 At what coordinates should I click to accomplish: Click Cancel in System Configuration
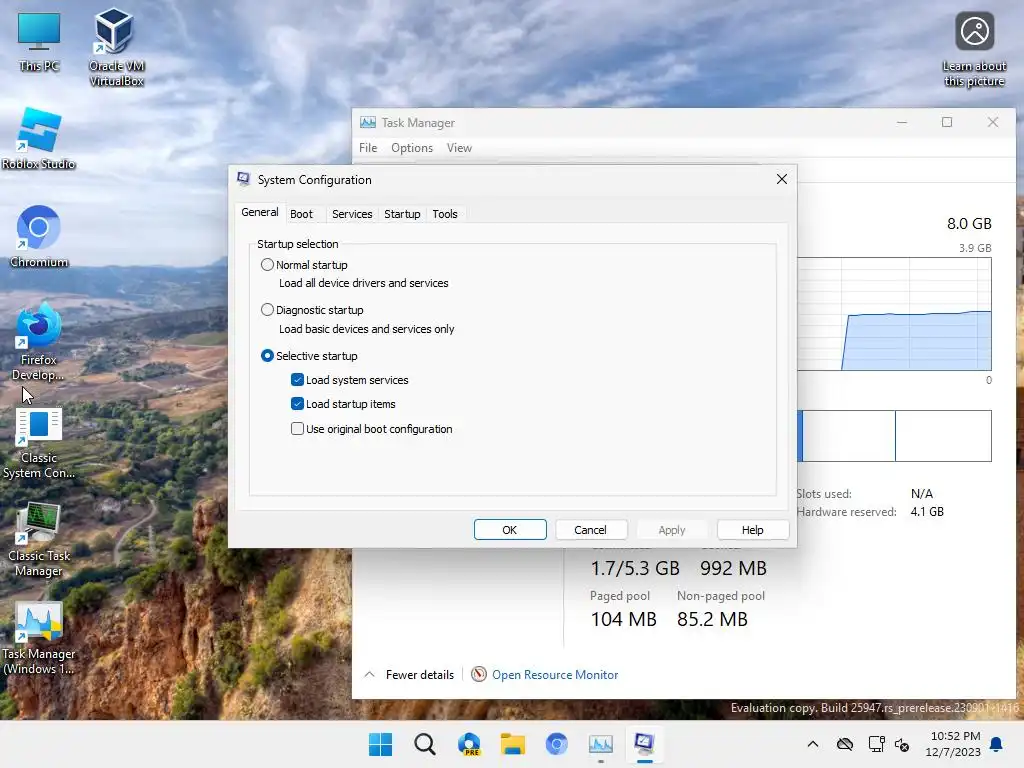590,530
